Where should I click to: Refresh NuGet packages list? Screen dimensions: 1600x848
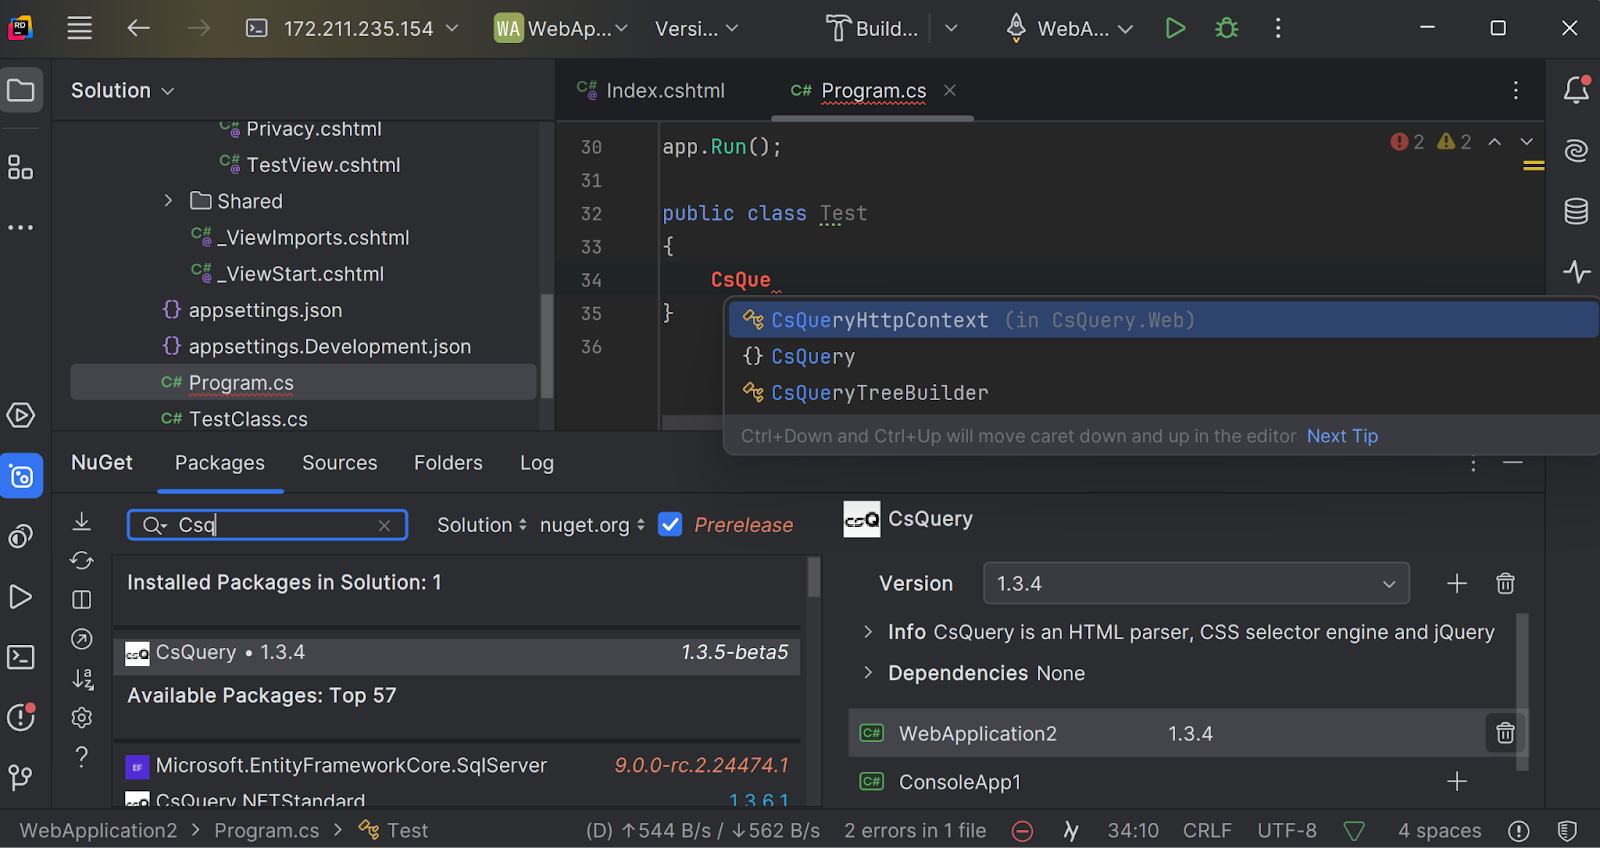[82, 560]
